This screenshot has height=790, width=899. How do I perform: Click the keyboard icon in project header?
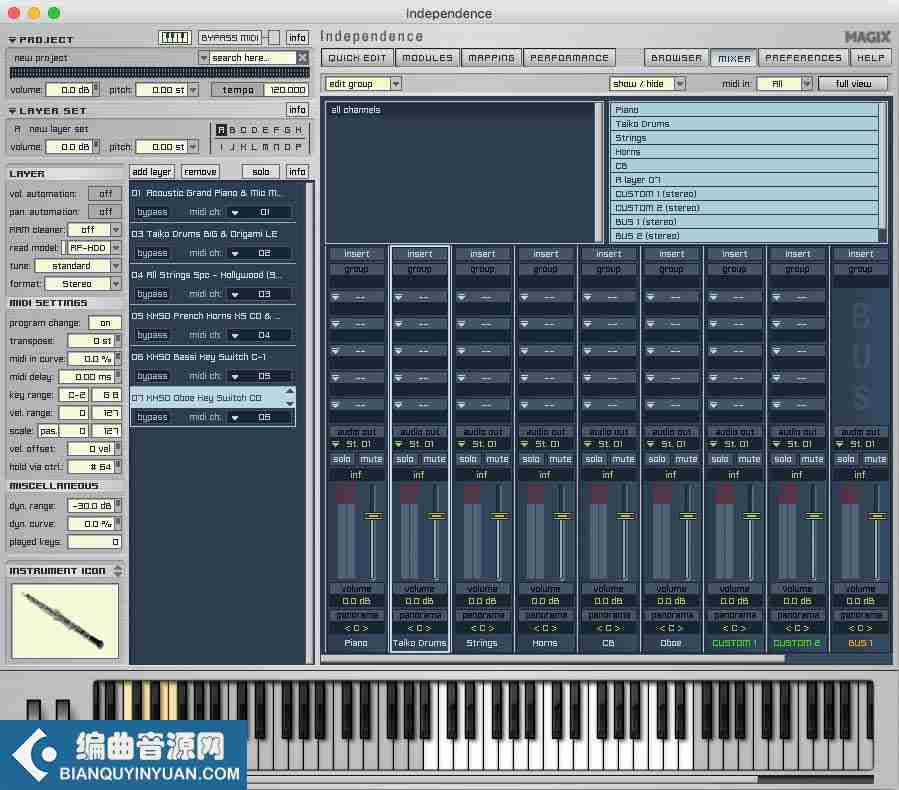pyautogui.click(x=174, y=38)
